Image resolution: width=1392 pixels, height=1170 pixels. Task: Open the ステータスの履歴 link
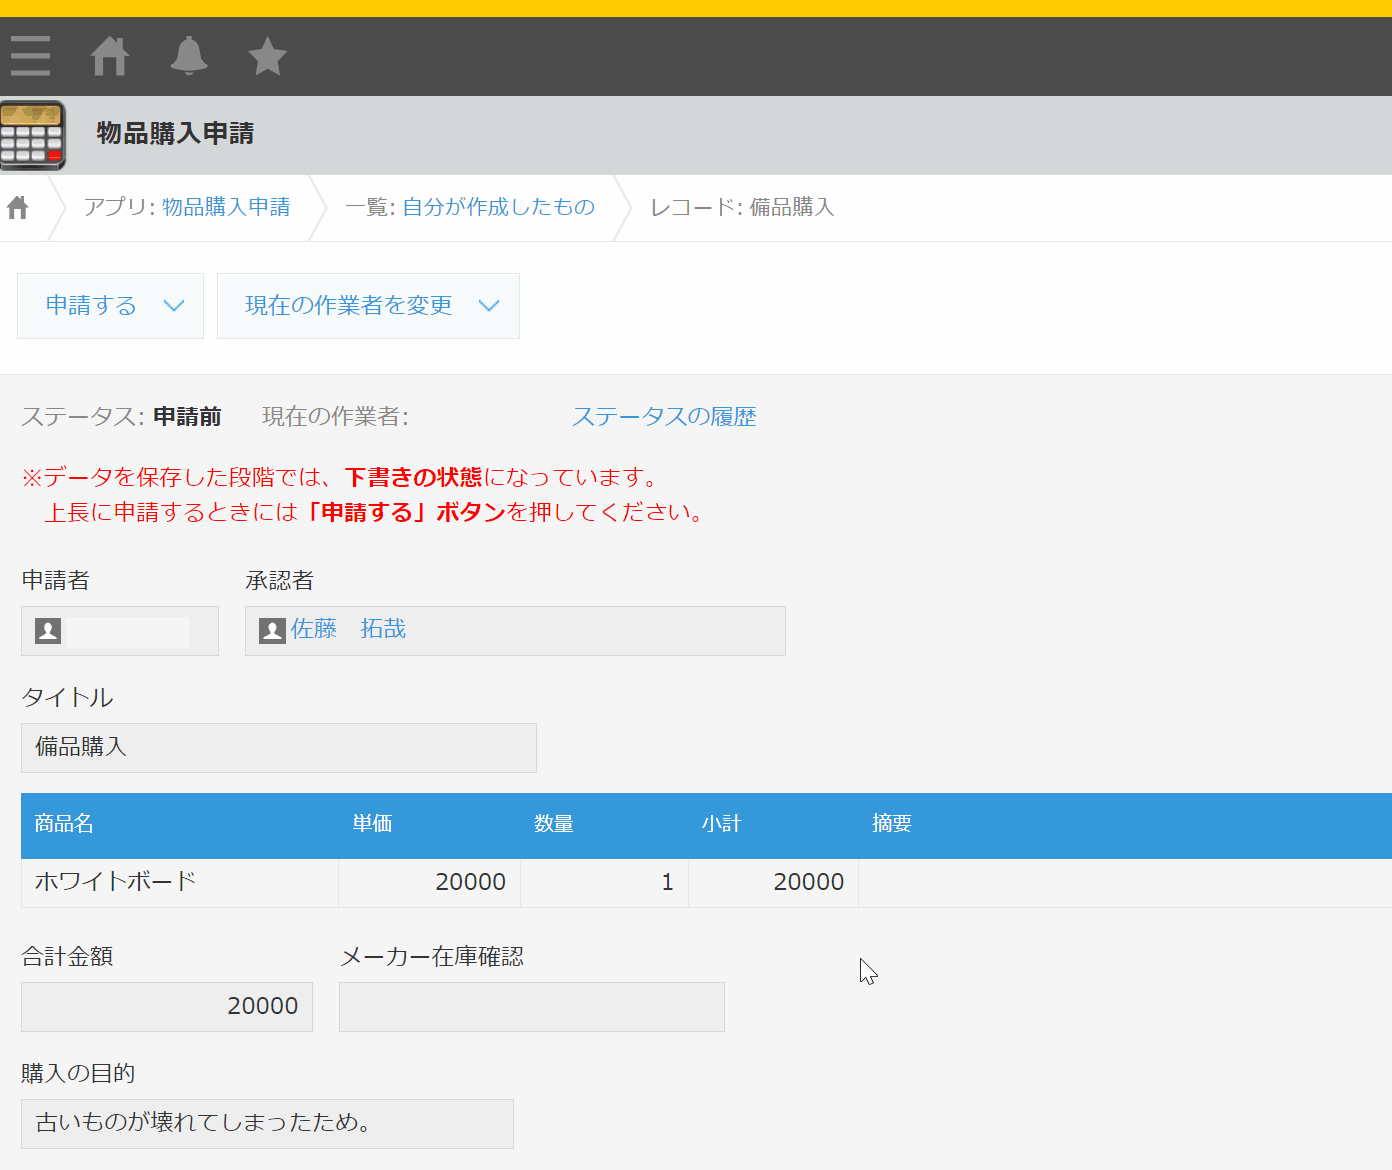point(664,417)
